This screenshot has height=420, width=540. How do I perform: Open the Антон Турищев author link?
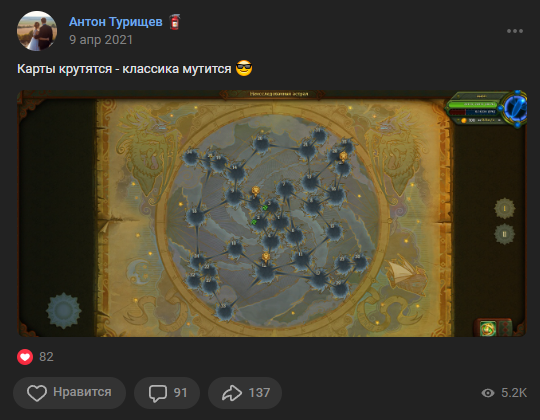pos(115,22)
